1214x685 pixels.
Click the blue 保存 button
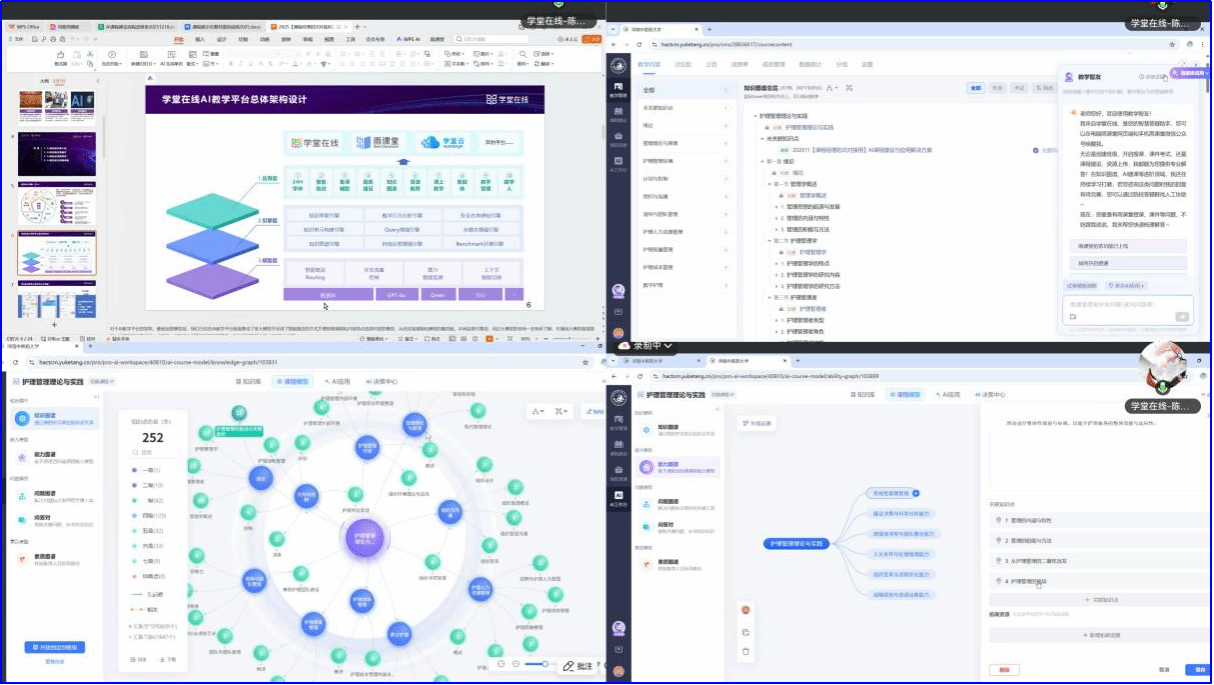point(1195,669)
